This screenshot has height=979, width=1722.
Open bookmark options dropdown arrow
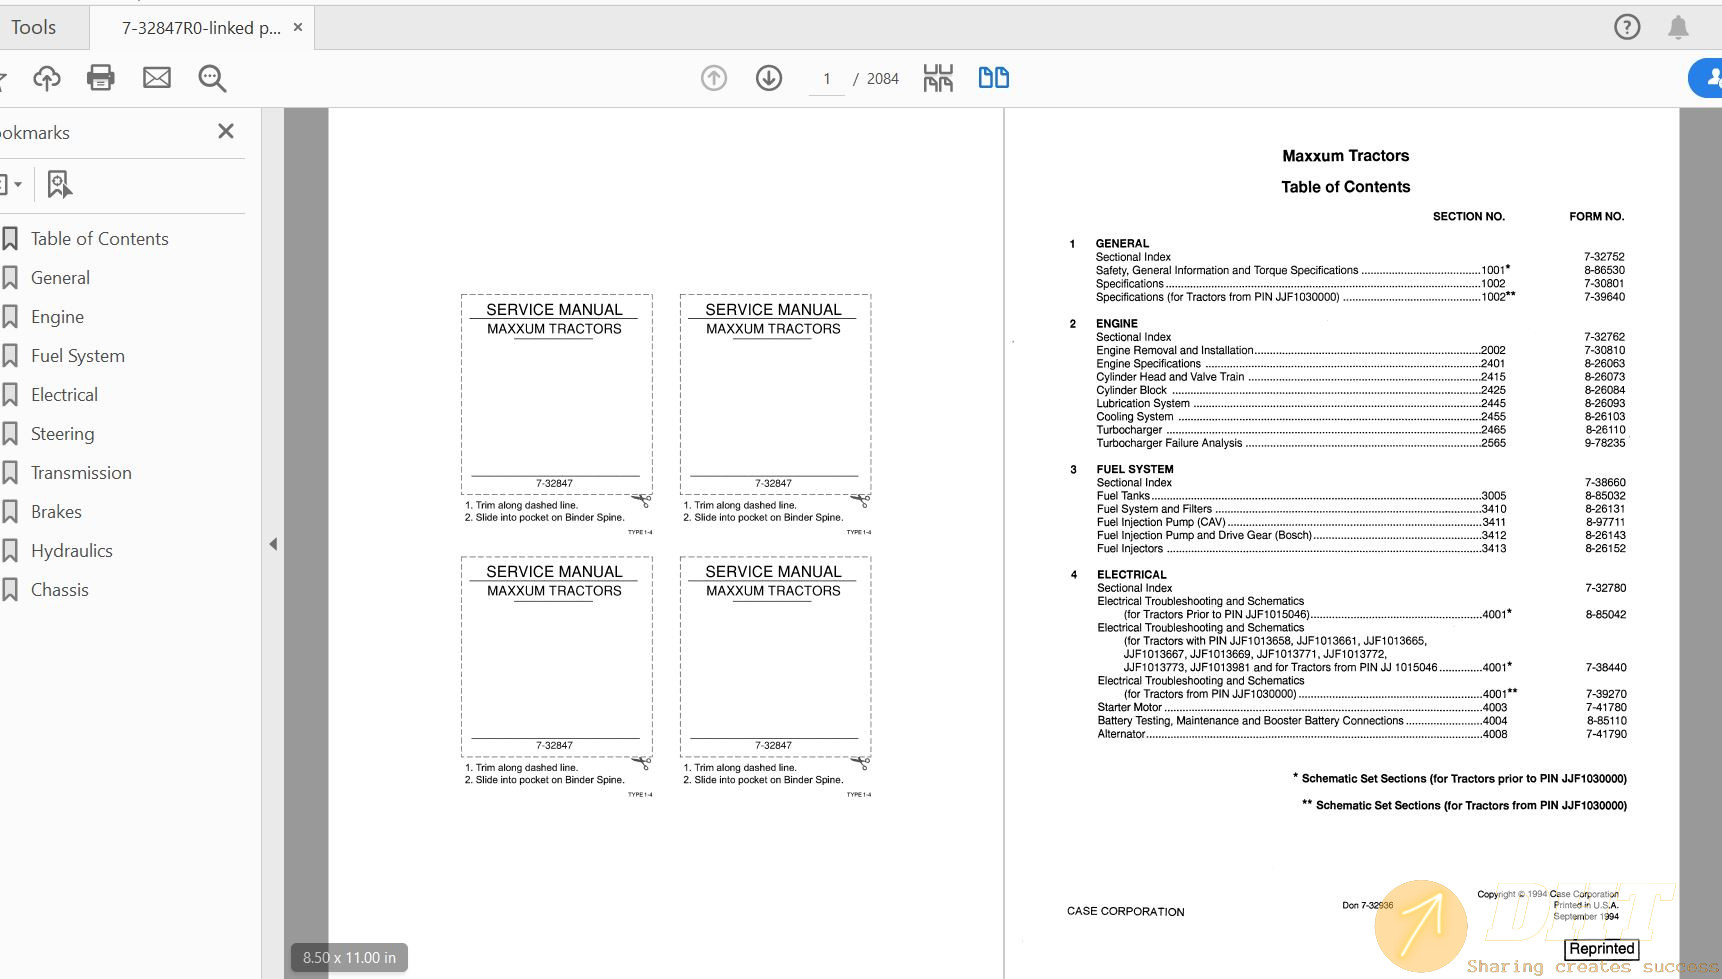click(17, 185)
